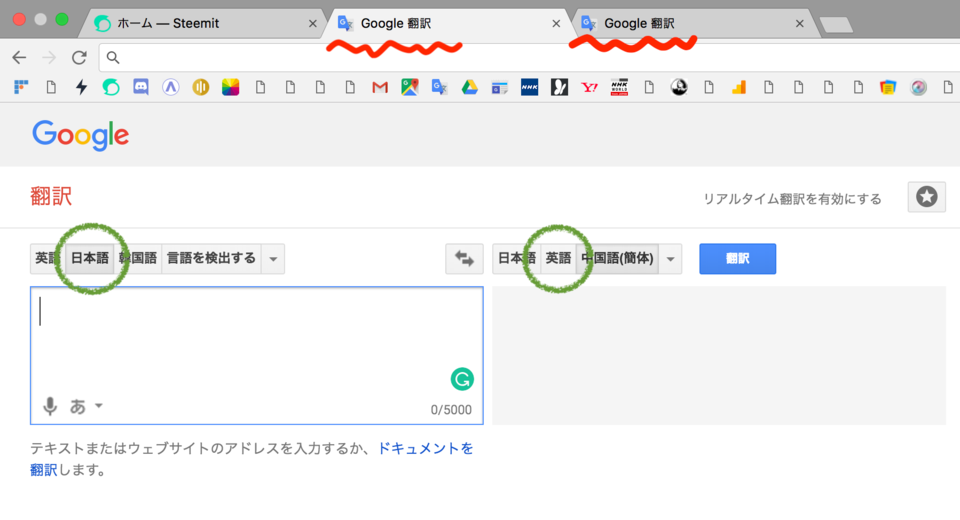Open the Google News bookmark icon

(x=500, y=88)
